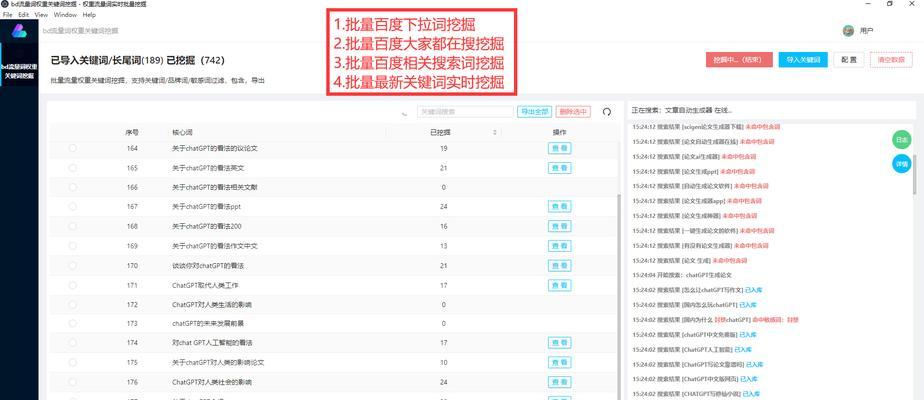924x400 pixels.
Task: Open the File menu
Action: pyautogui.click(x=8, y=14)
